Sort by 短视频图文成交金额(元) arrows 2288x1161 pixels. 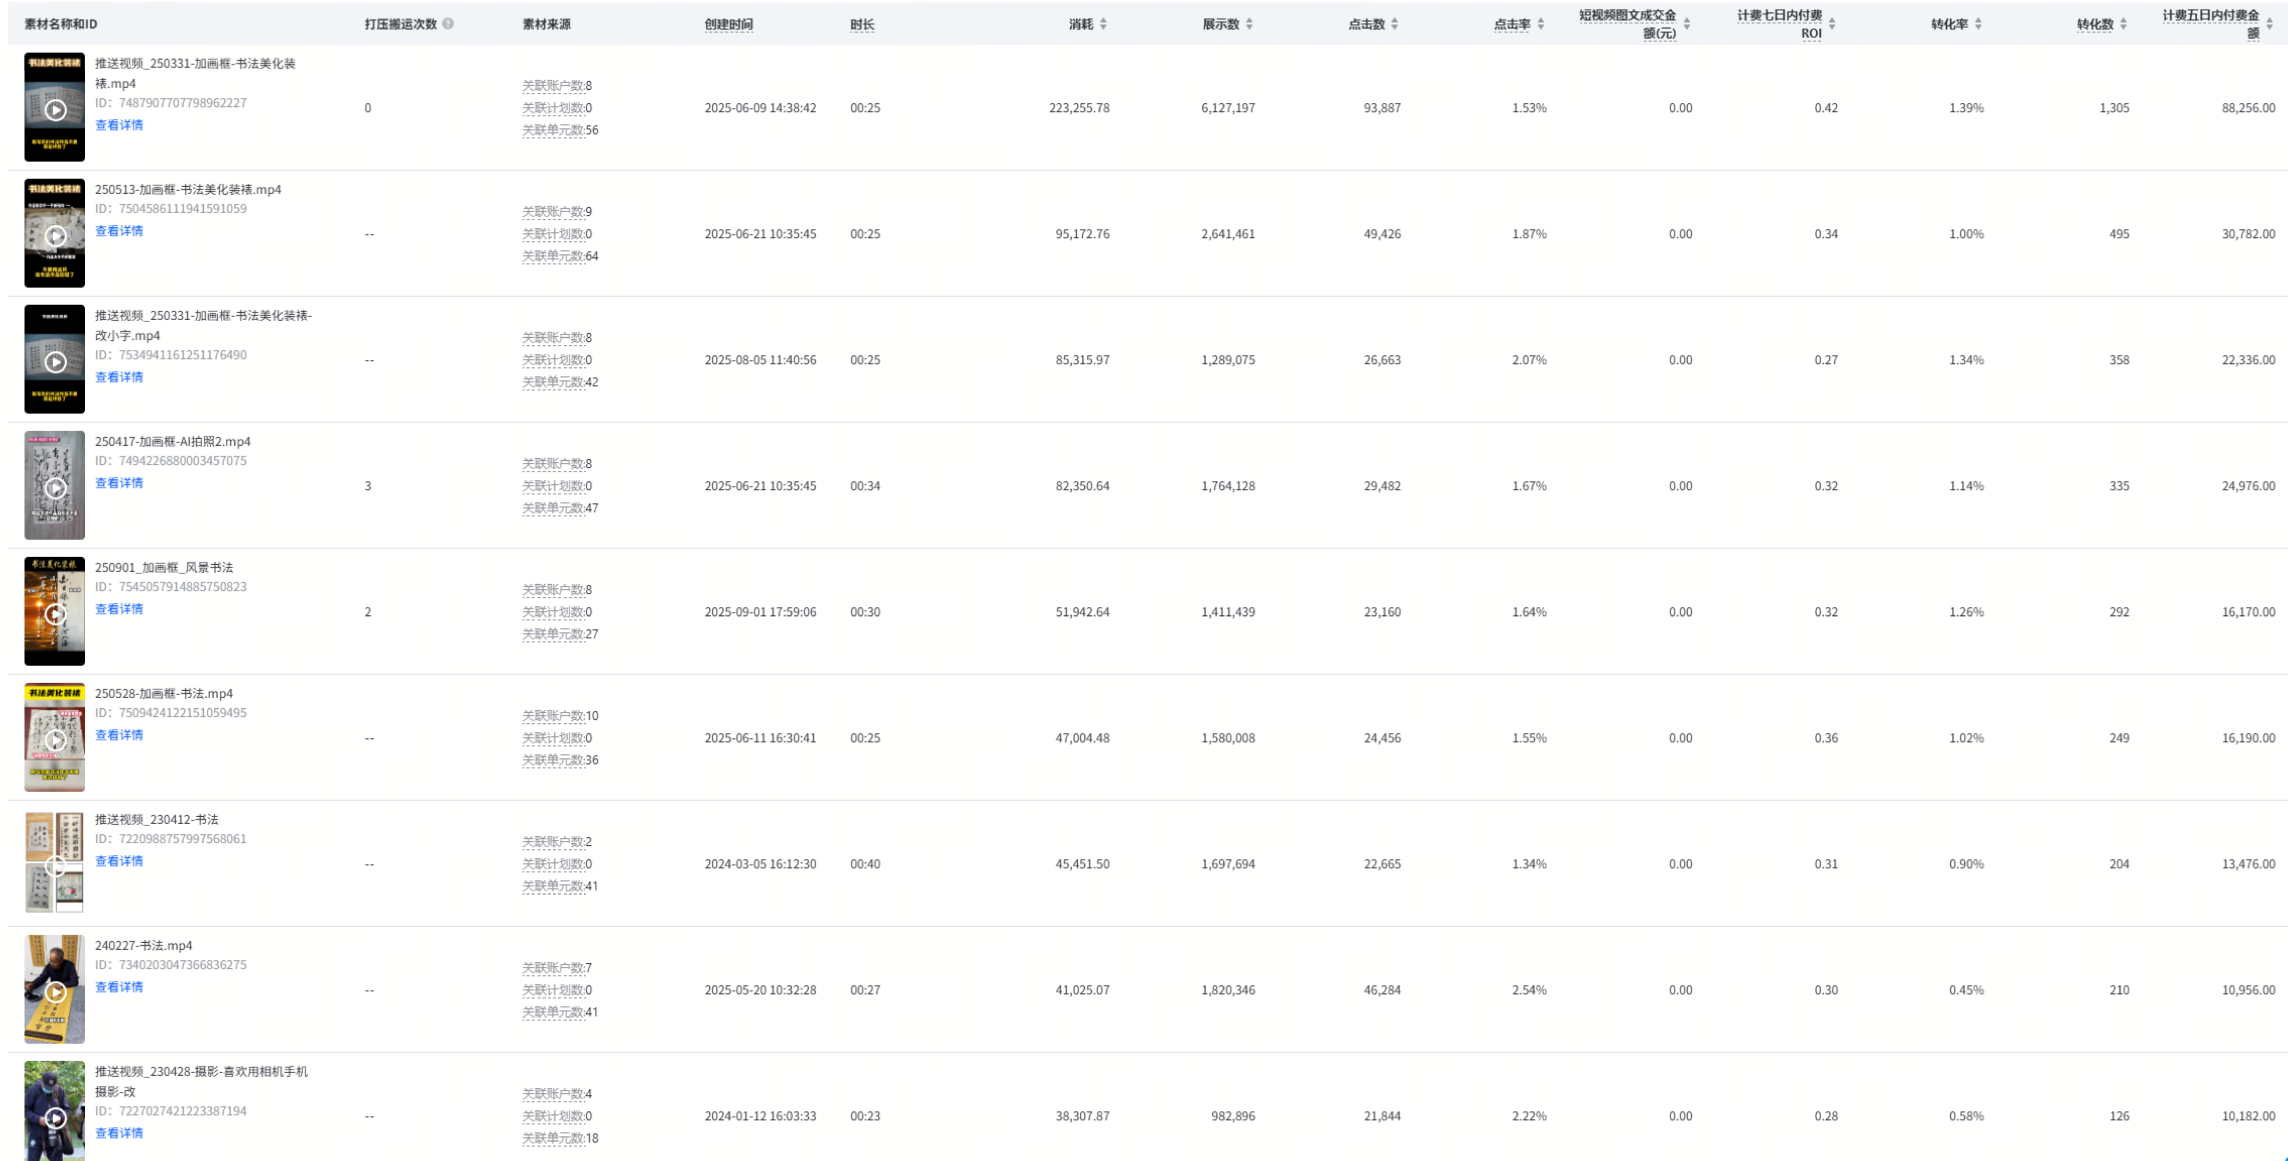coord(1686,24)
